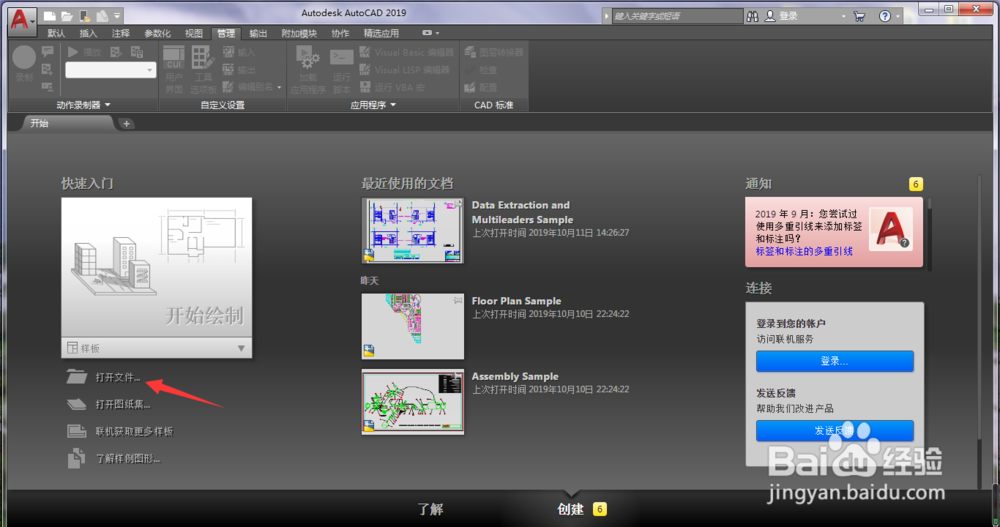The image size is (1000, 527).
Task: Click the 工具选项板 tool palettes icon
Action: 203,70
